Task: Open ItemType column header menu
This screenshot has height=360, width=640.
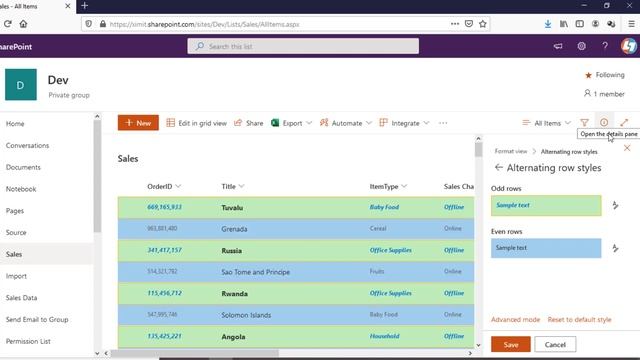Action: 388,187
